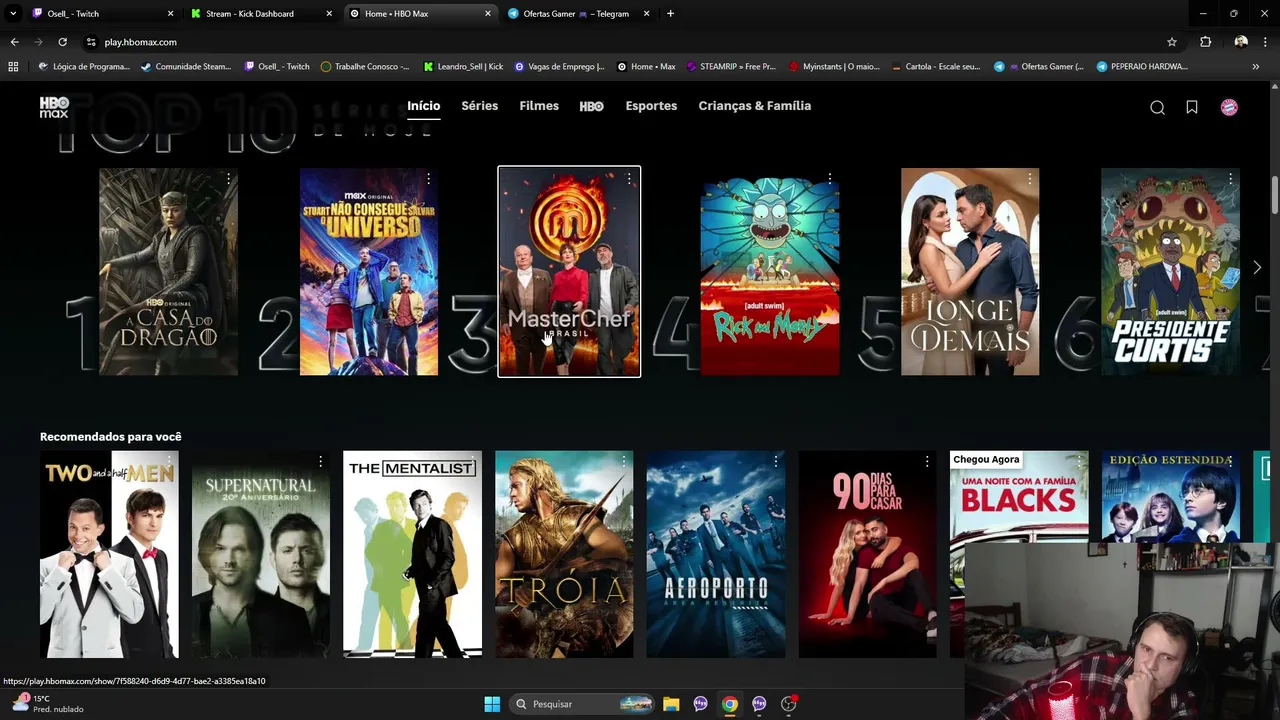1280x720 pixels.
Task: Click the Pesquisar taskbar search box
Action: pos(583,704)
